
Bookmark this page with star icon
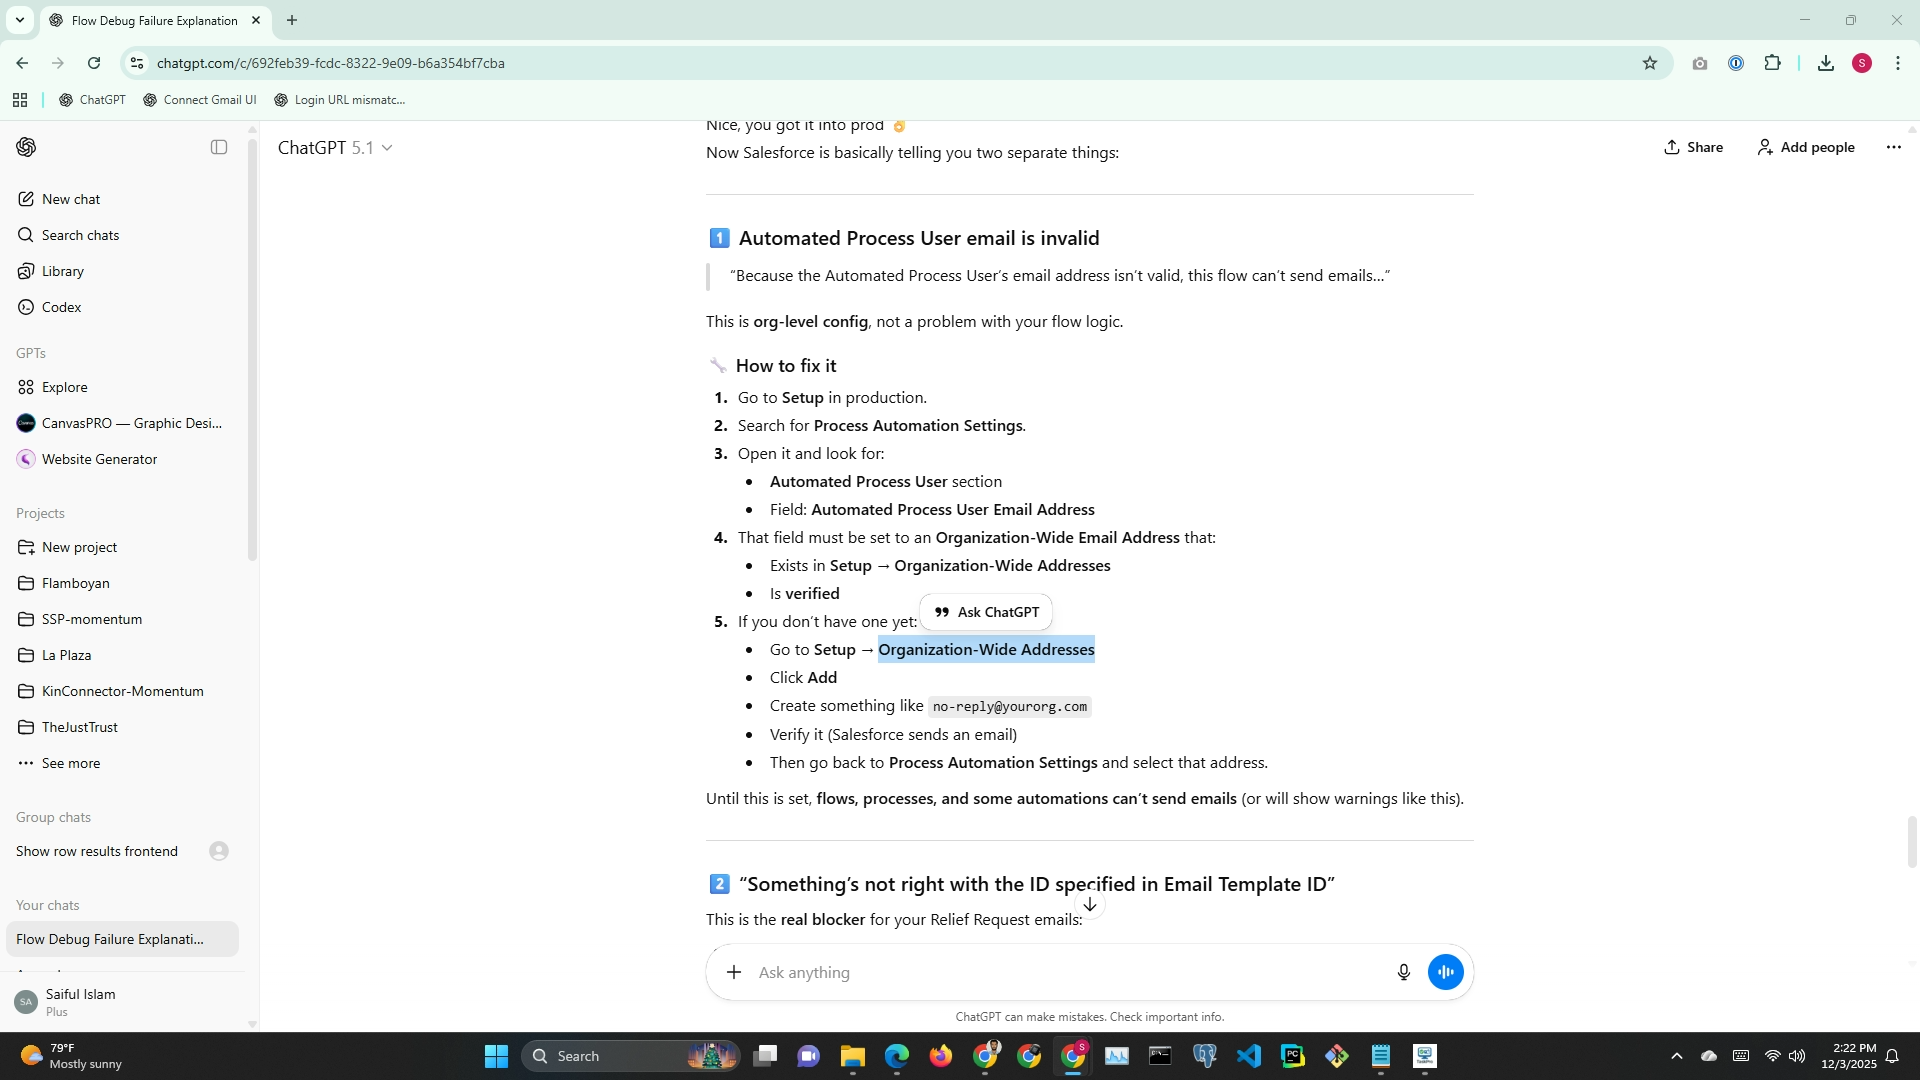pos(1649,63)
